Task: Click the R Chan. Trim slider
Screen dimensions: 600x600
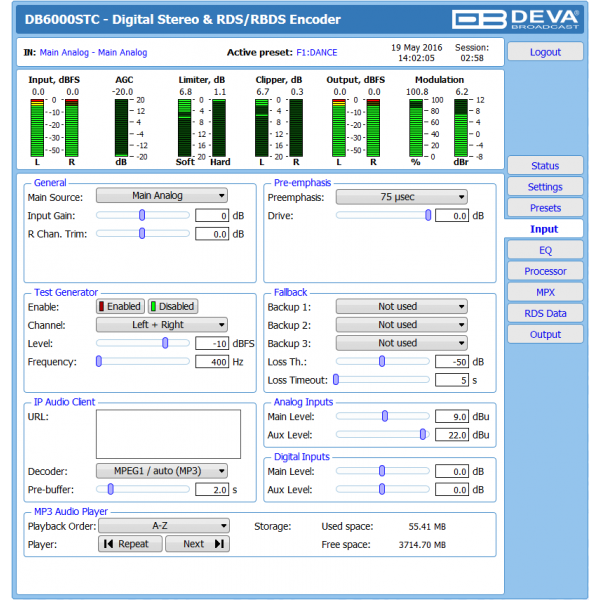Action: [x=143, y=233]
